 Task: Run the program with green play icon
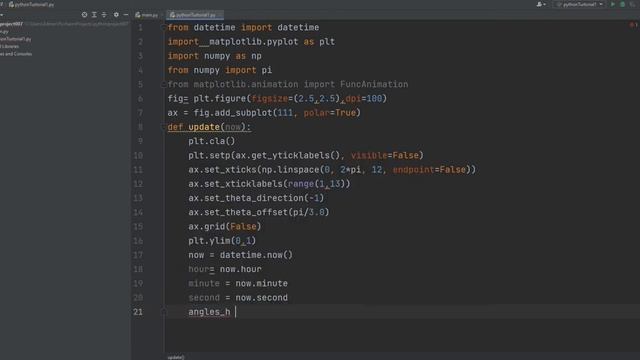[613, 4]
